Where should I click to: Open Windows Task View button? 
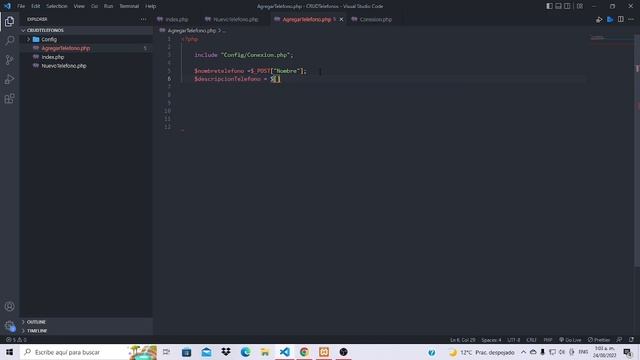[x=167, y=352]
